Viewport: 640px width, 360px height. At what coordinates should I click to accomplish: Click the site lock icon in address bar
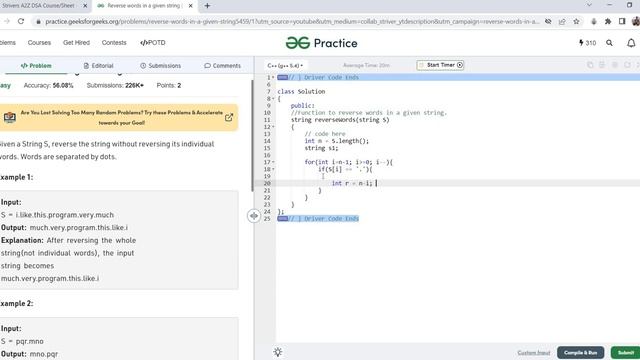coord(38,22)
